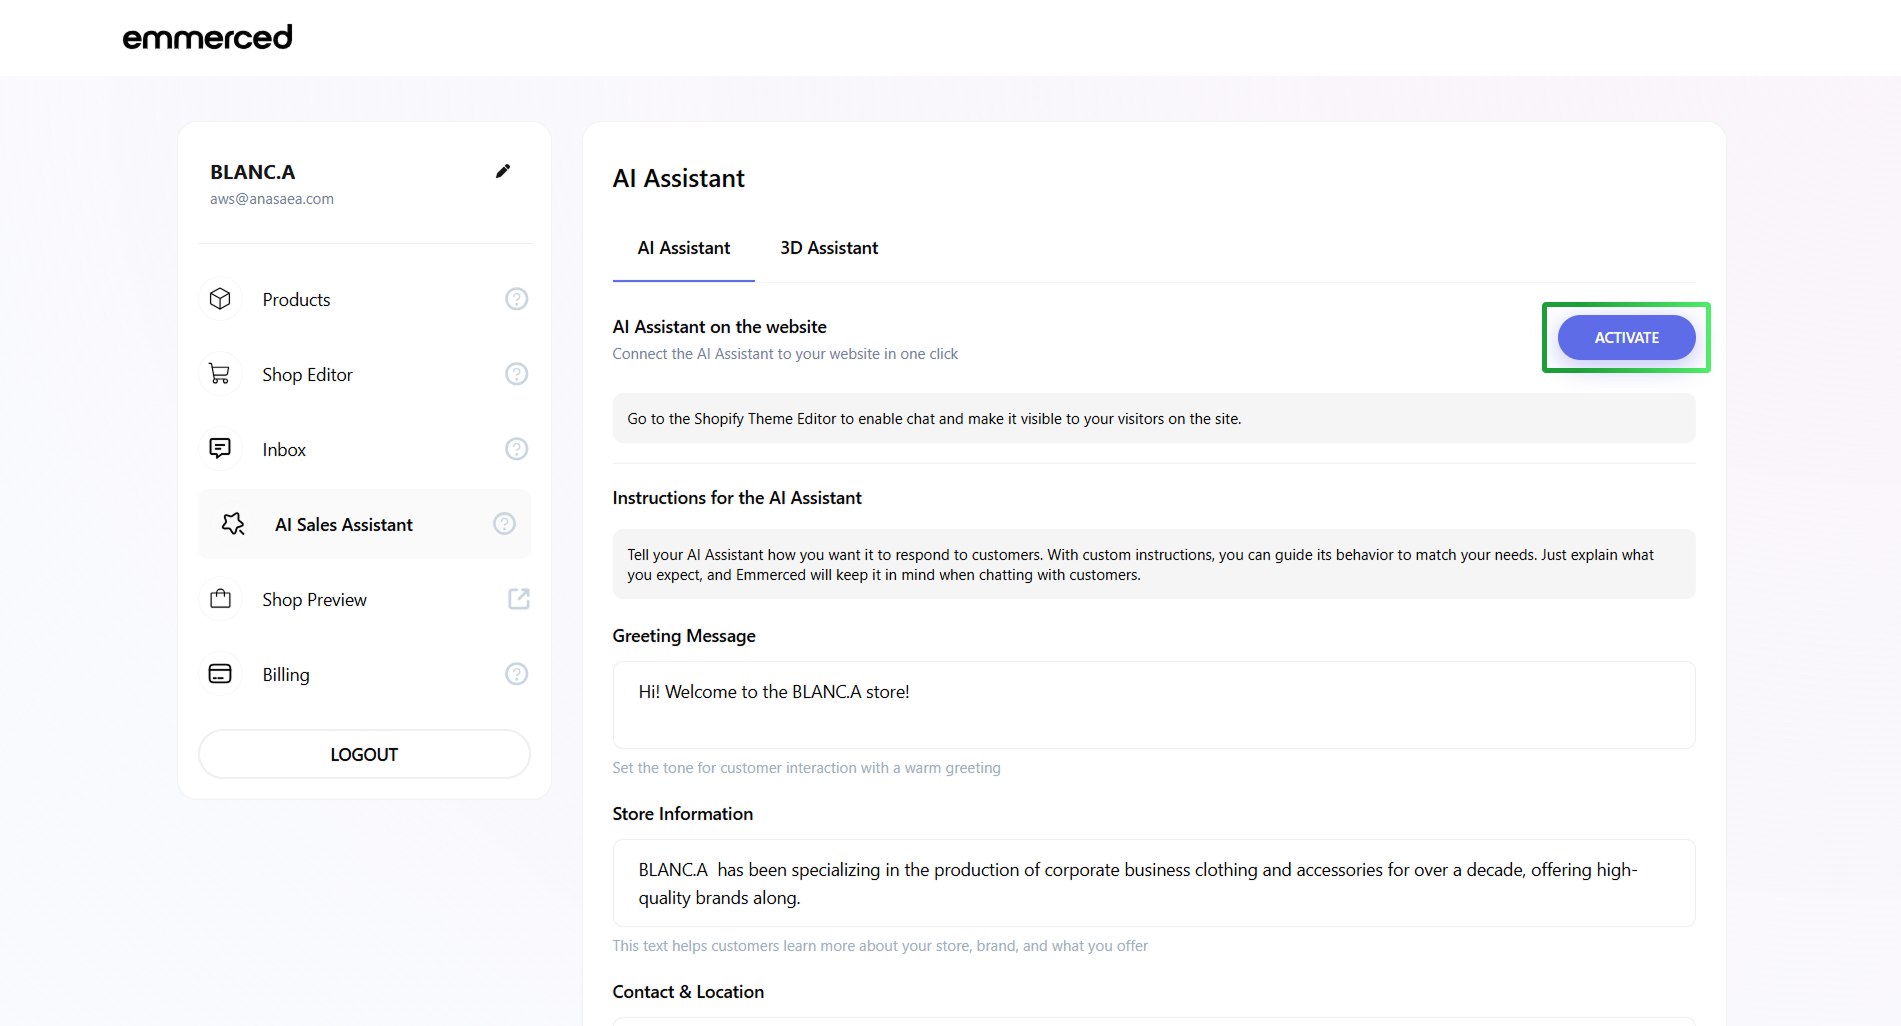Viewport: 1901px width, 1026px height.
Task: Click into the Greeting Message text field
Action: pyautogui.click(x=1153, y=705)
